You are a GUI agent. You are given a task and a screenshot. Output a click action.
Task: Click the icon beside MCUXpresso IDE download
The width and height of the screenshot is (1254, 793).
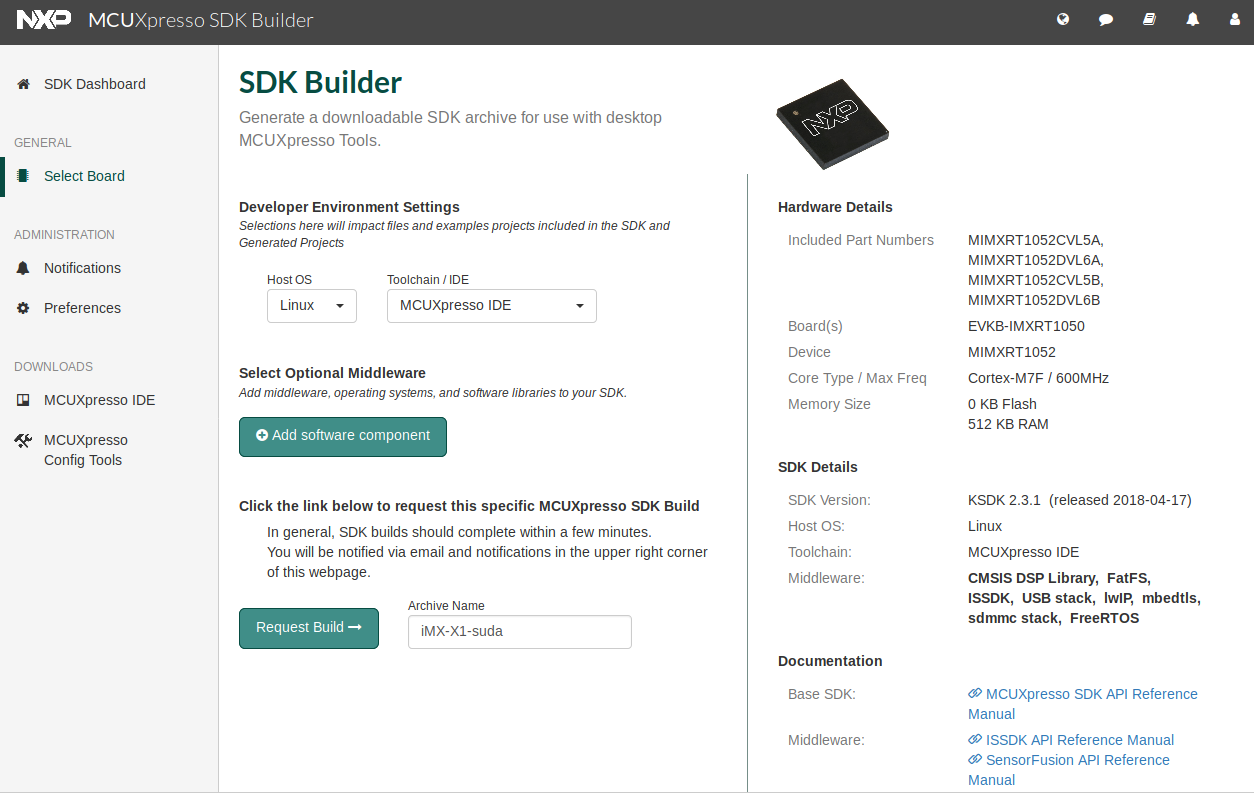[x=23, y=400]
